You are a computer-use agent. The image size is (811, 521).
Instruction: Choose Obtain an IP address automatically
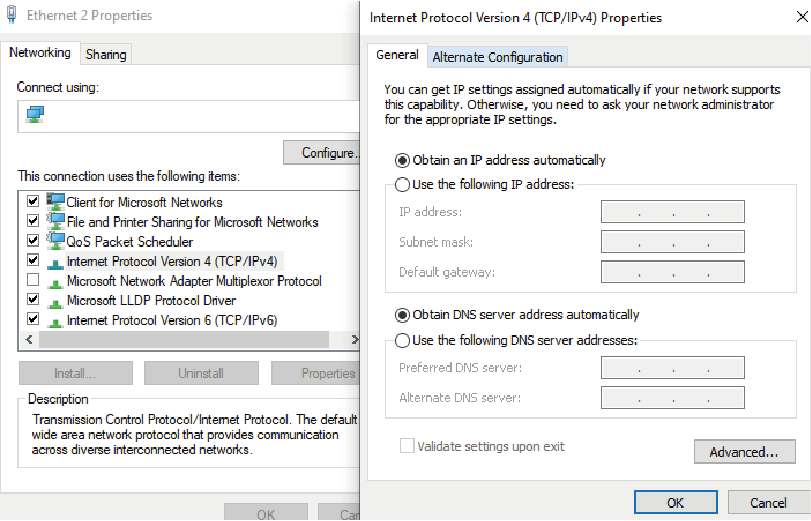click(x=403, y=160)
